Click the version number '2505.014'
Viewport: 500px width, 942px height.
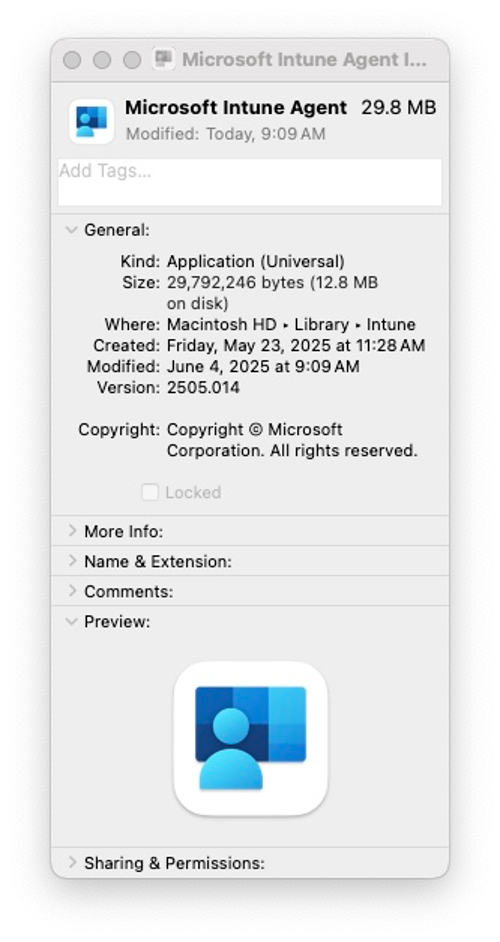click(x=203, y=387)
